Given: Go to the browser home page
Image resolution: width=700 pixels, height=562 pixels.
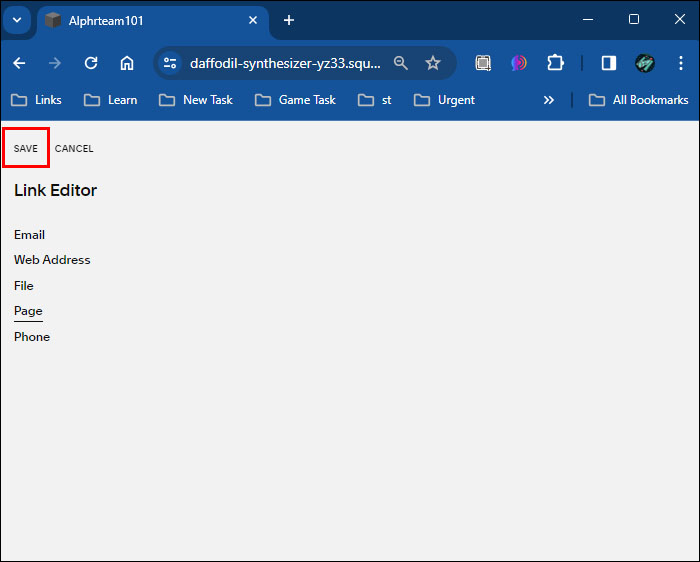Looking at the screenshot, I should point(127,63).
